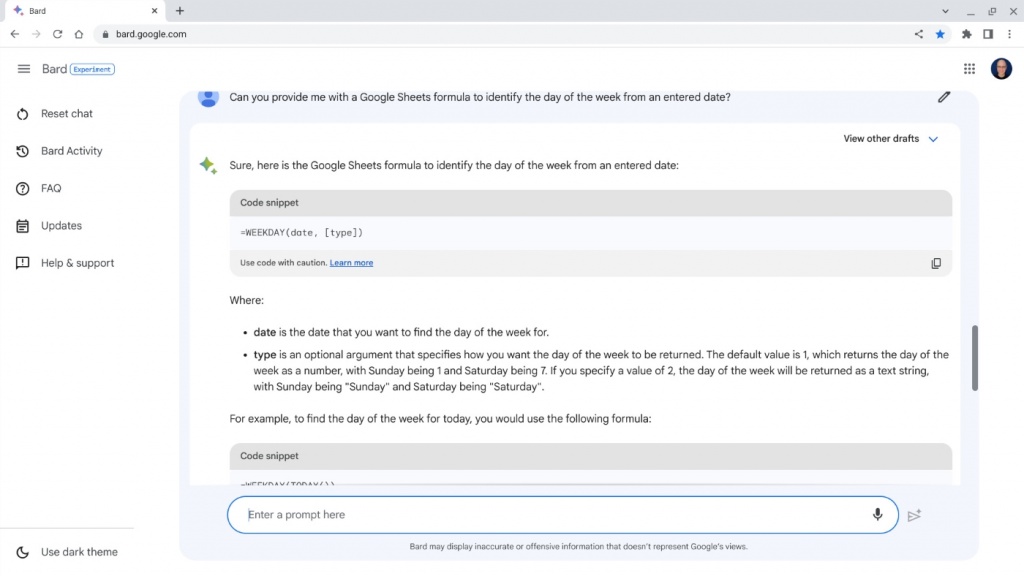Open Google account profile picture
The height and width of the screenshot is (576, 1024).
coord(1001,69)
